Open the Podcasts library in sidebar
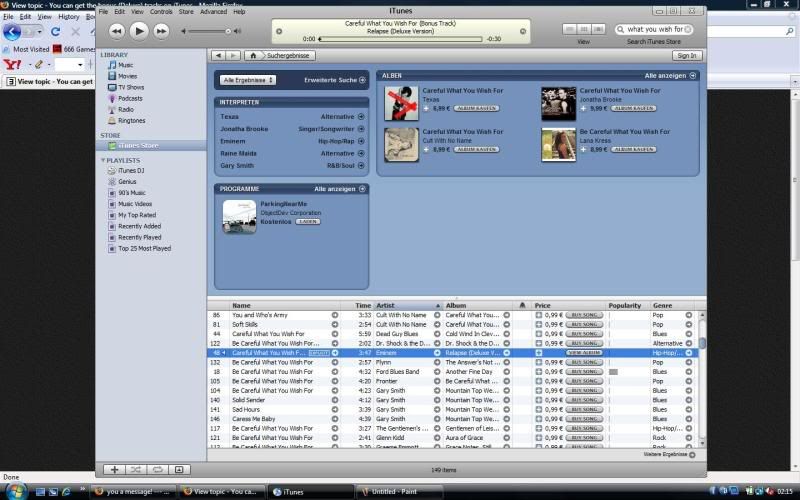800x500 pixels. (x=130, y=98)
